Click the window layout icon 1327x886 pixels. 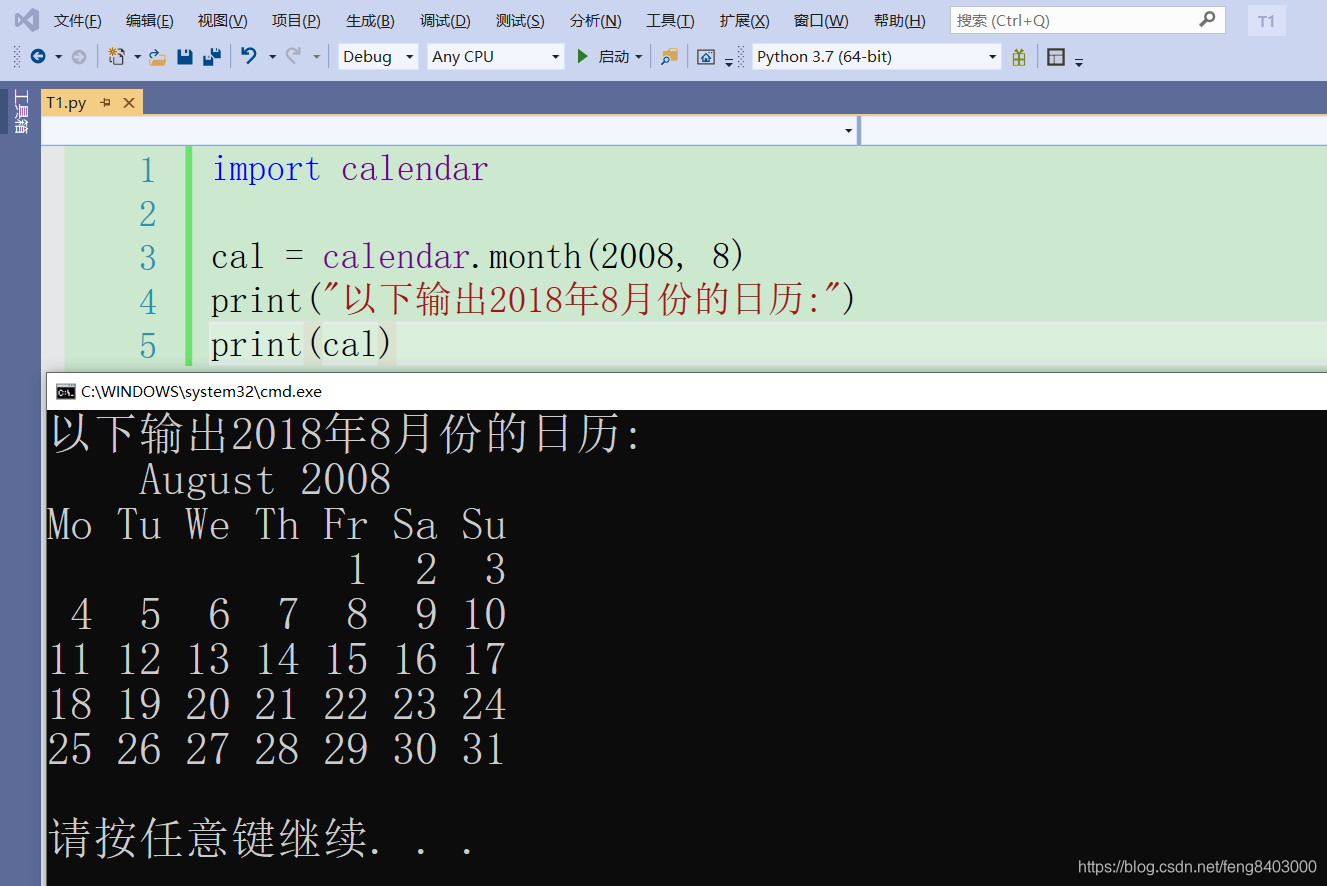pyautogui.click(x=1056, y=57)
